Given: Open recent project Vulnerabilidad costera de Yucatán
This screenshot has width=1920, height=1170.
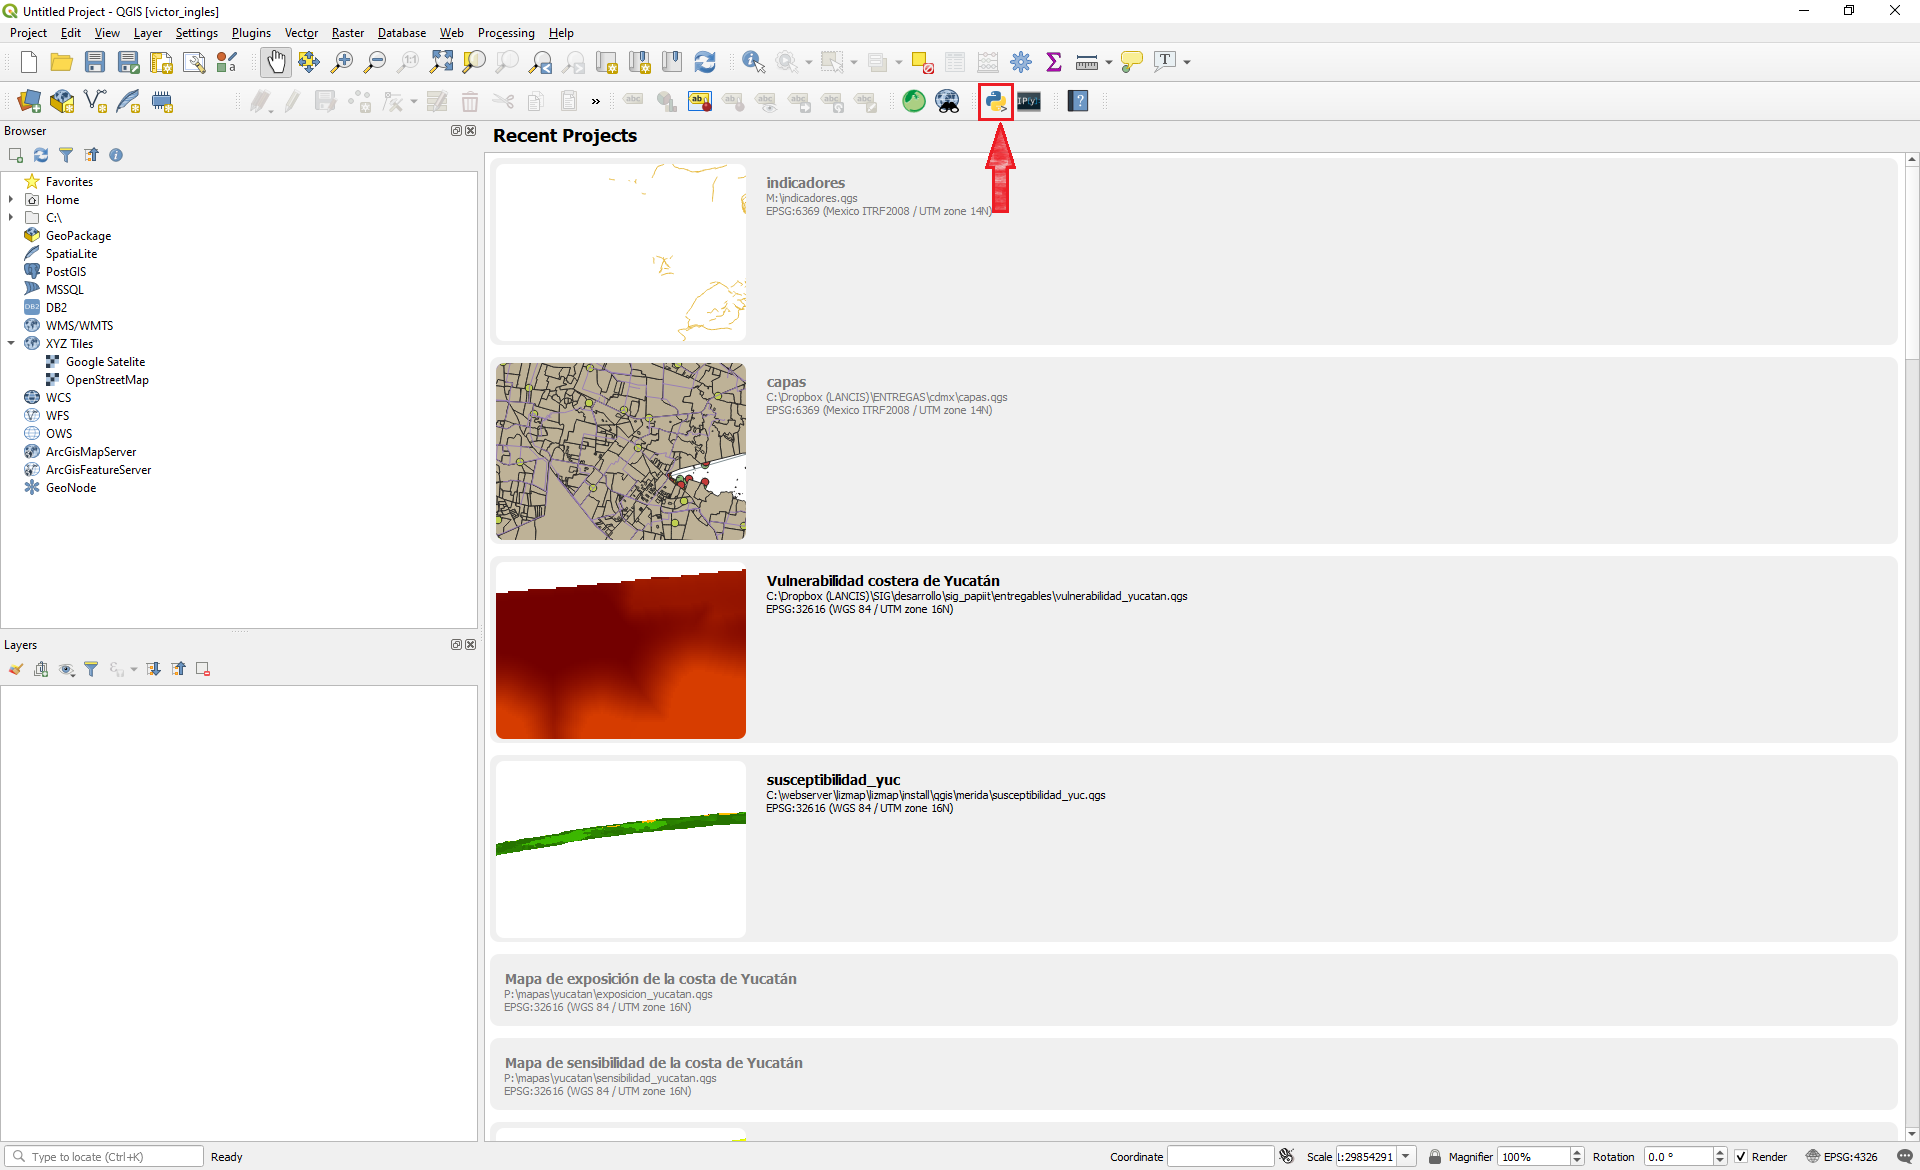Looking at the screenshot, I should [x=1194, y=650].
